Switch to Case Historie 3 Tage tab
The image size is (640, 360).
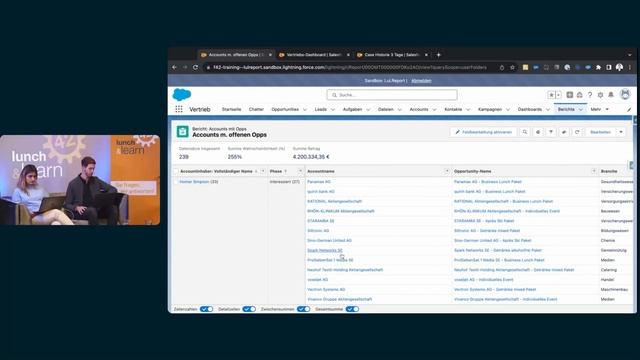coord(391,55)
